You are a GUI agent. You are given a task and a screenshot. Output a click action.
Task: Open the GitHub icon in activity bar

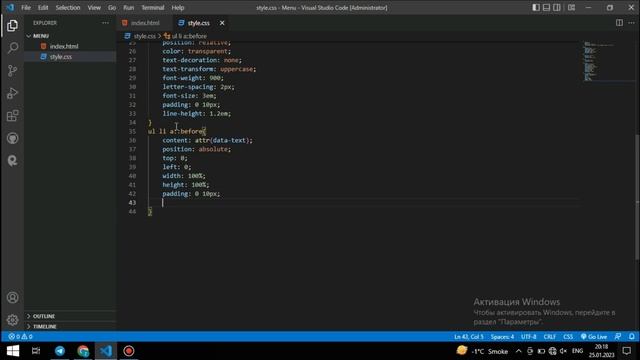tap(13, 138)
